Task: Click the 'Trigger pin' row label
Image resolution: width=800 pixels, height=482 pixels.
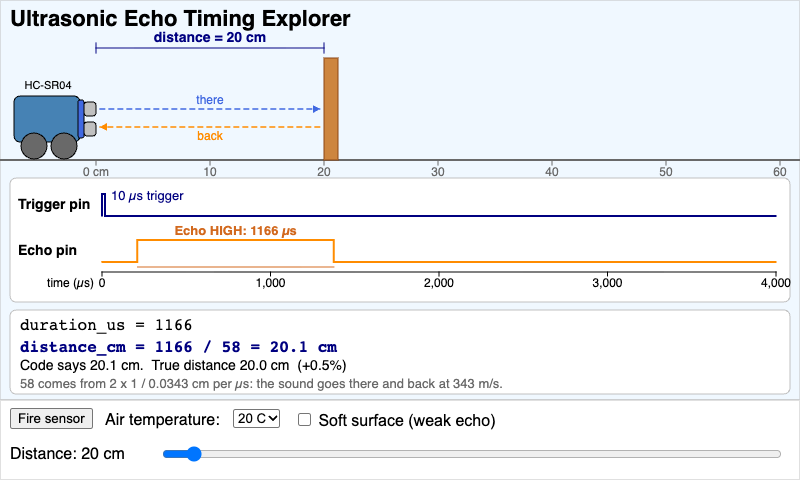Action: pyautogui.click(x=54, y=205)
